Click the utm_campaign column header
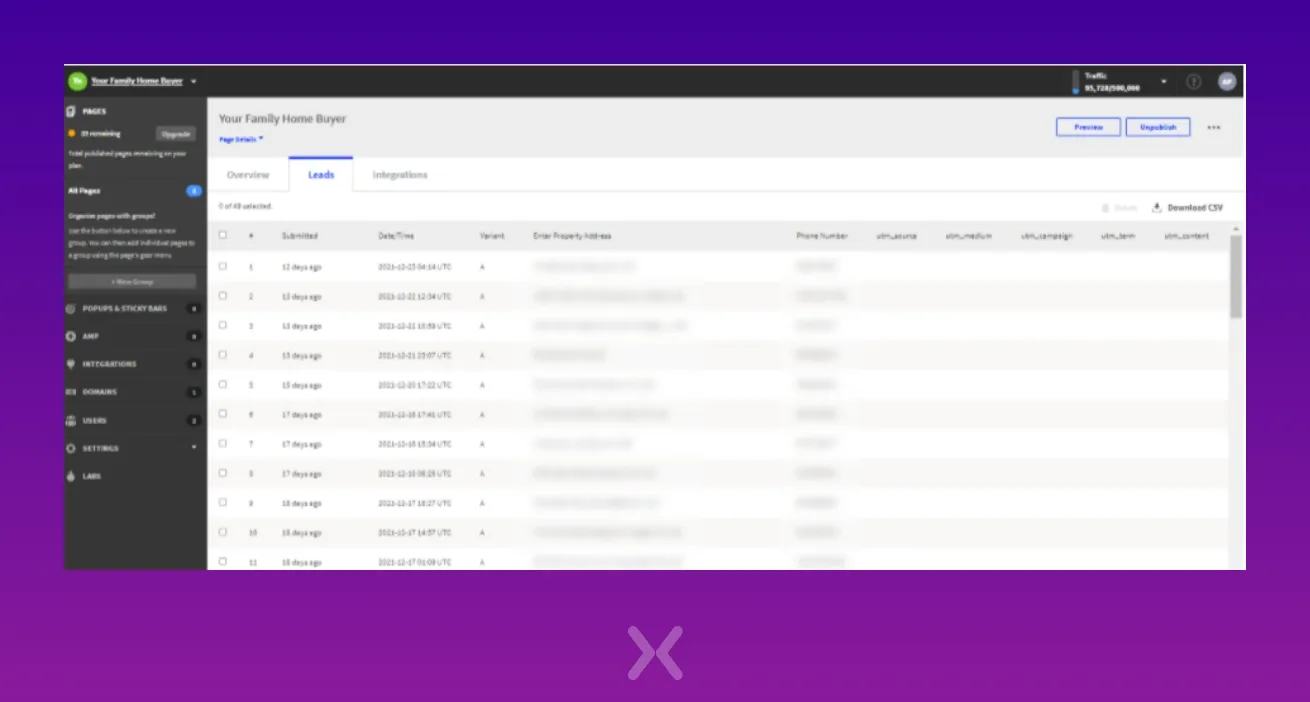 coord(1047,236)
